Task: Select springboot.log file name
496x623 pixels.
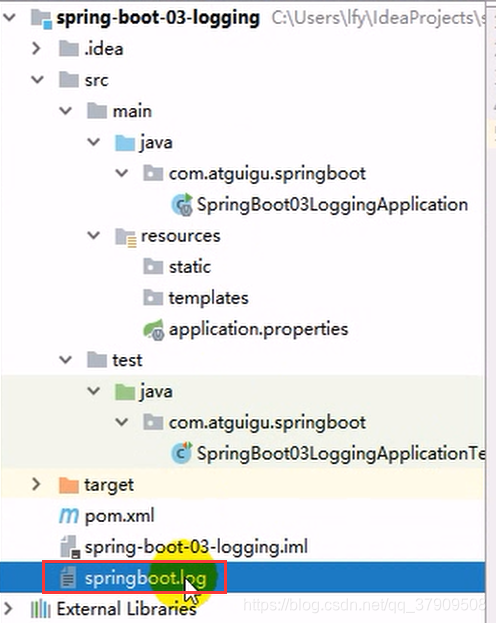Action: click(145, 579)
